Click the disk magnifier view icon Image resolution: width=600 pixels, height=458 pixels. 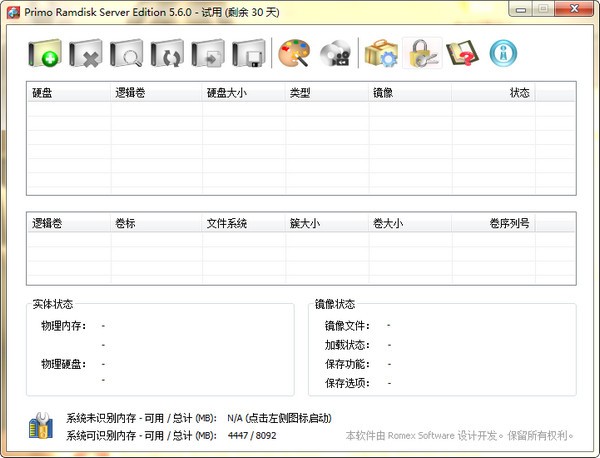(129, 54)
